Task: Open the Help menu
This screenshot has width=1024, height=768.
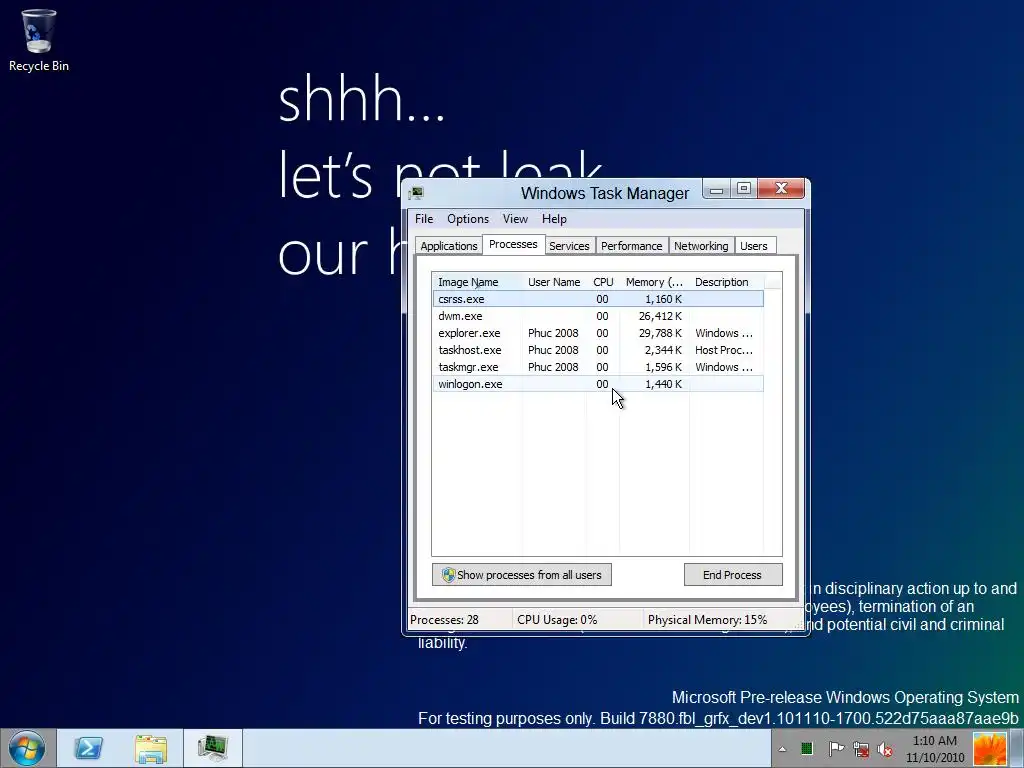Action: click(x=554, y=219)
